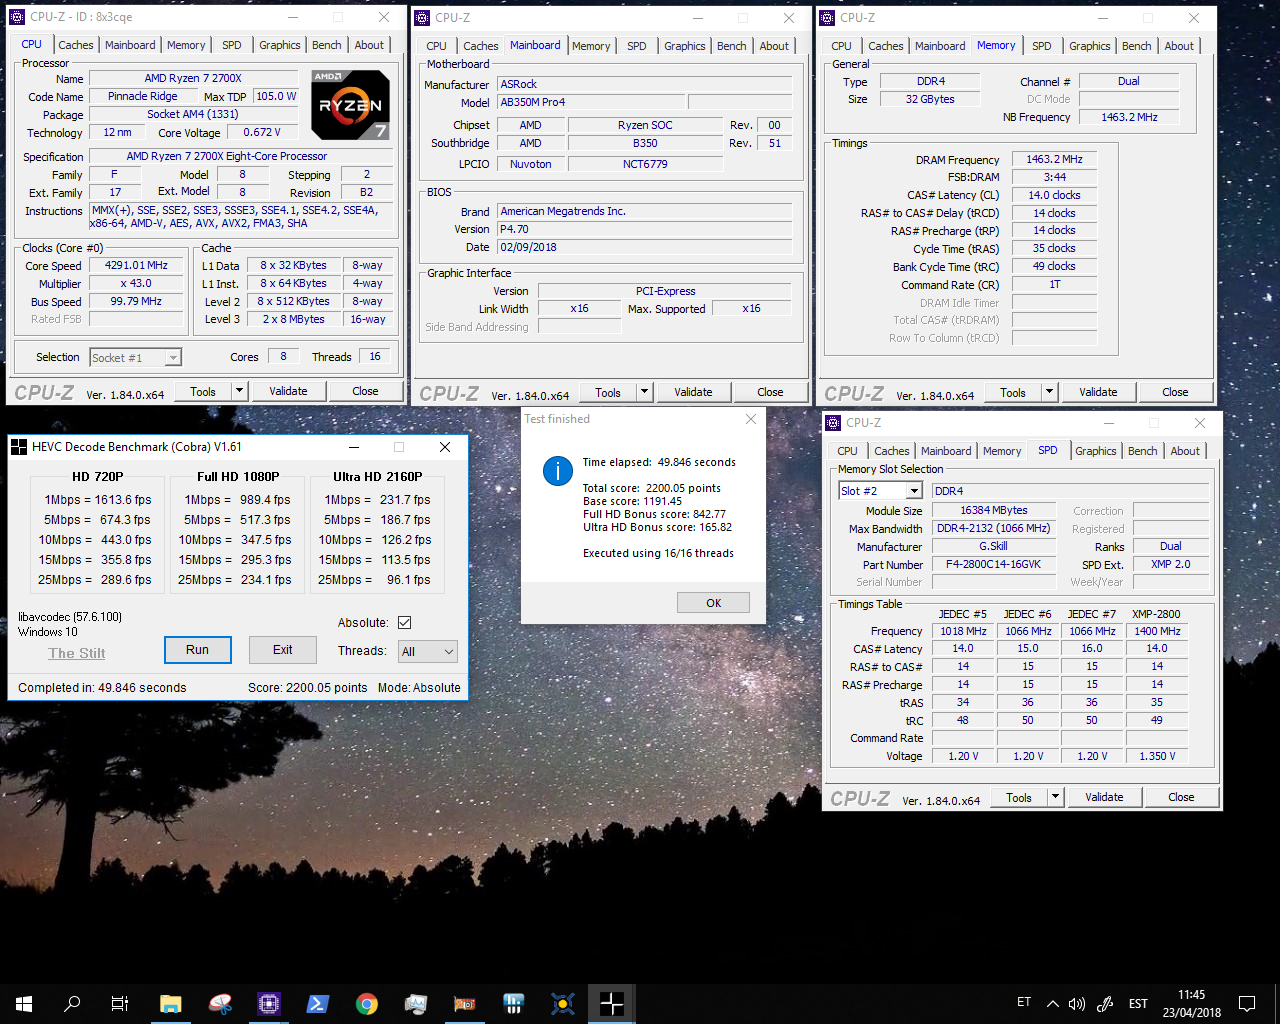Click the Module Size value 16384 MBytes

(x=993, y=510)
